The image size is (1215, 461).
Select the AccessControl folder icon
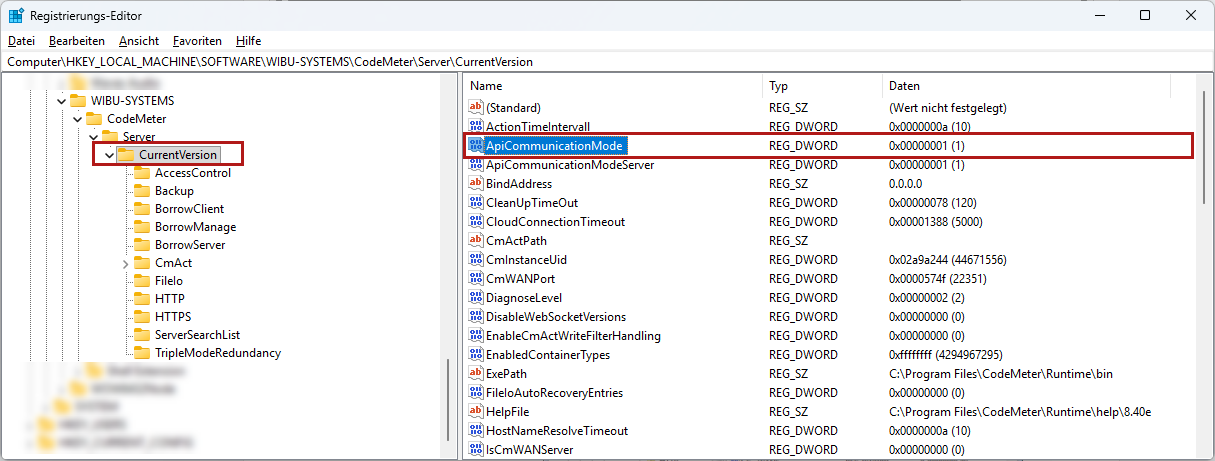142,173
